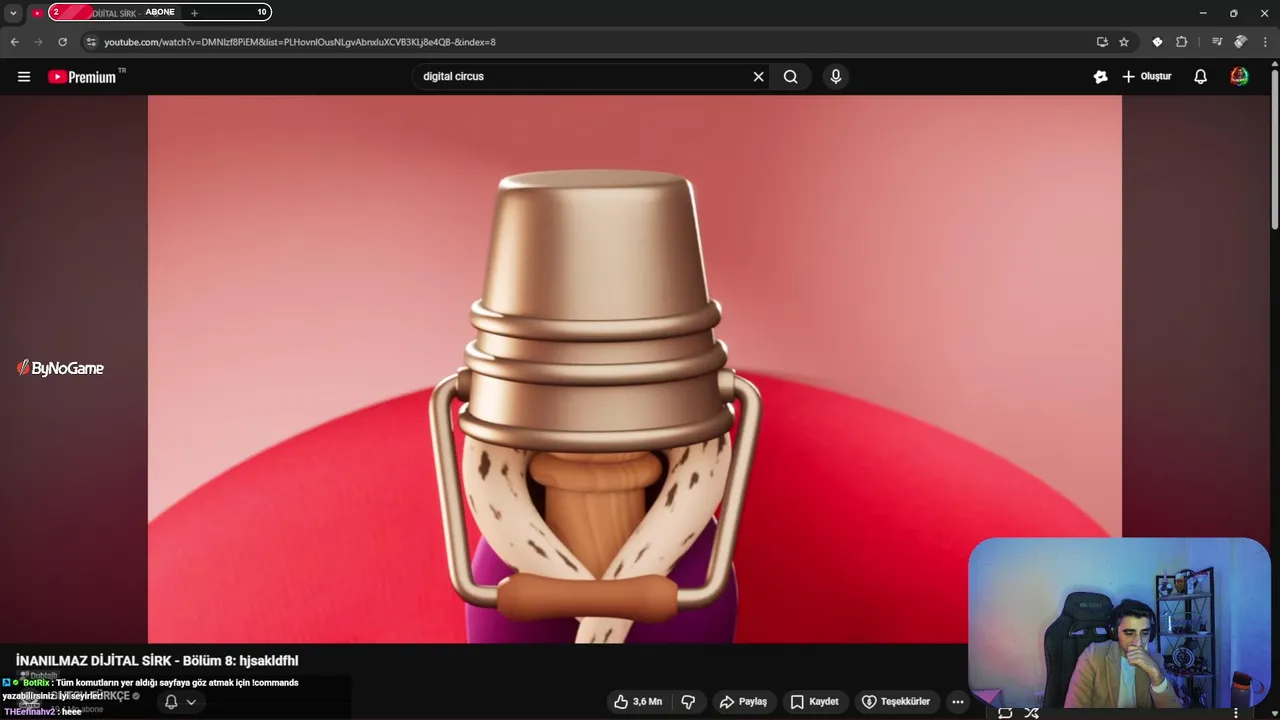Toggle playlist shuffle icon
This screenshot has width=1280, height=720.
[x=1031, y=712]
